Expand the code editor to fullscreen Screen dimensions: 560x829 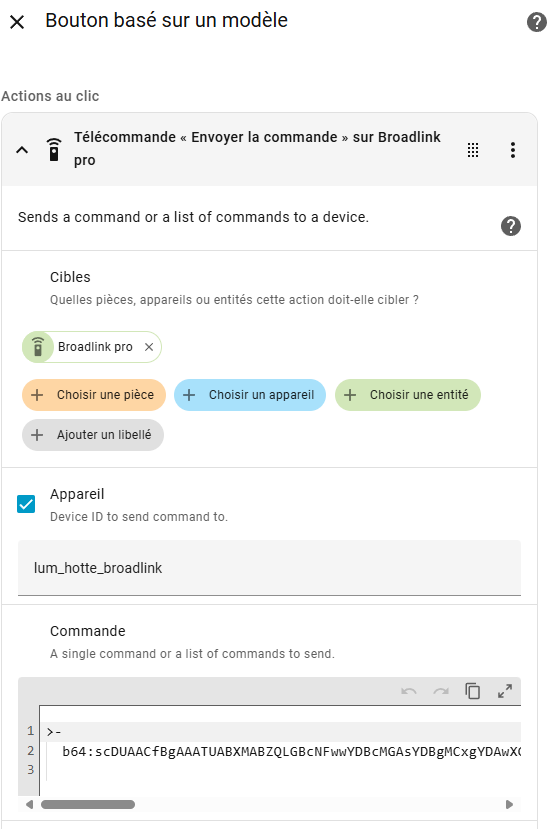point(505,691)
